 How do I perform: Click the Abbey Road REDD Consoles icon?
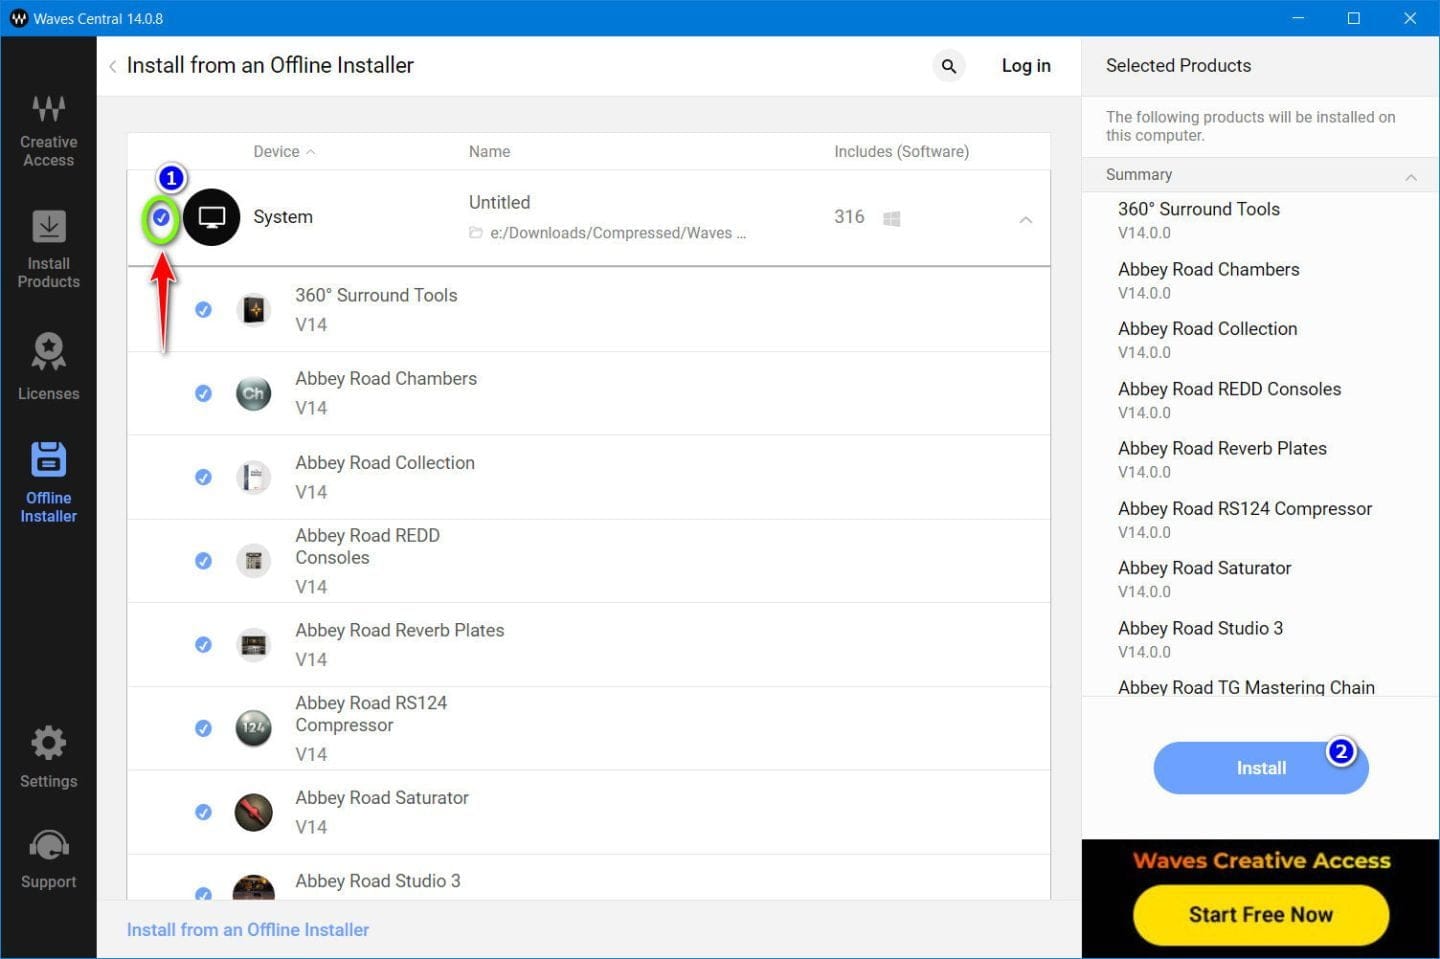254,561
